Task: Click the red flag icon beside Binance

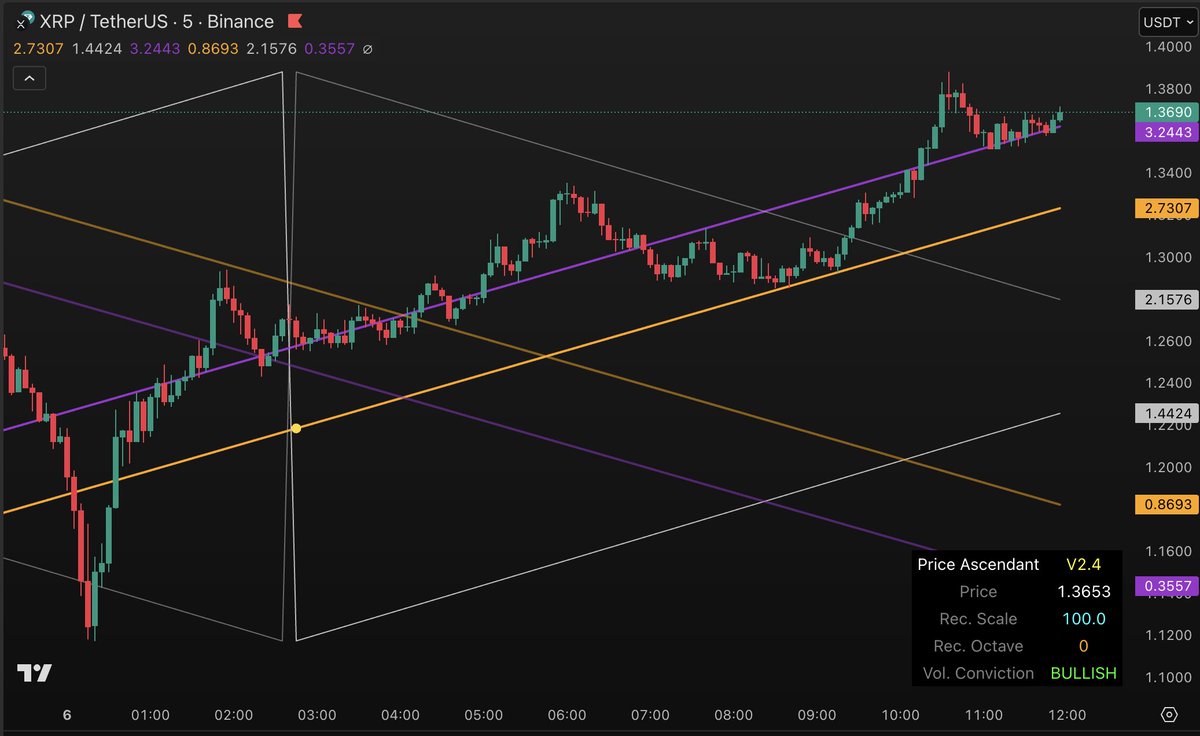Action: coord(295,21)
